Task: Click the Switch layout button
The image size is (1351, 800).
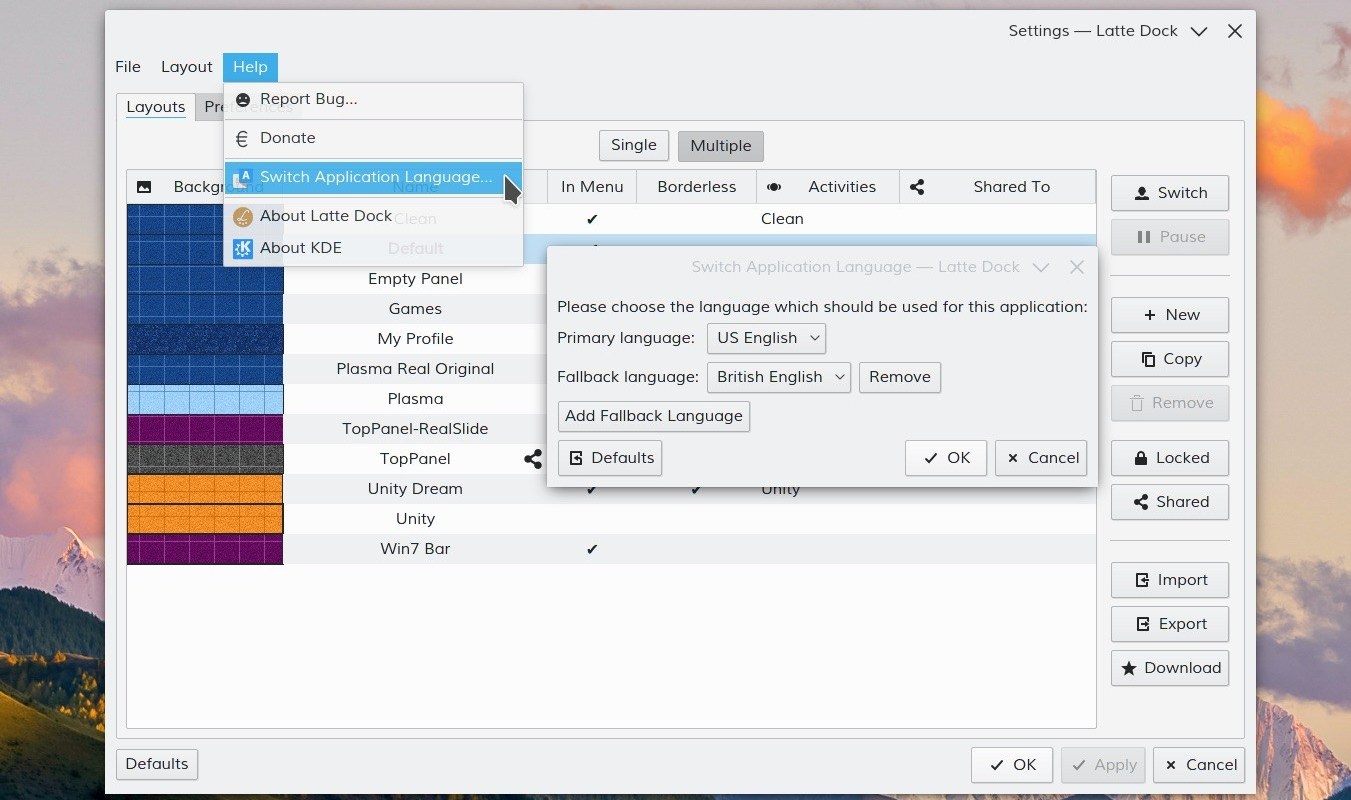Action: 1170,193
